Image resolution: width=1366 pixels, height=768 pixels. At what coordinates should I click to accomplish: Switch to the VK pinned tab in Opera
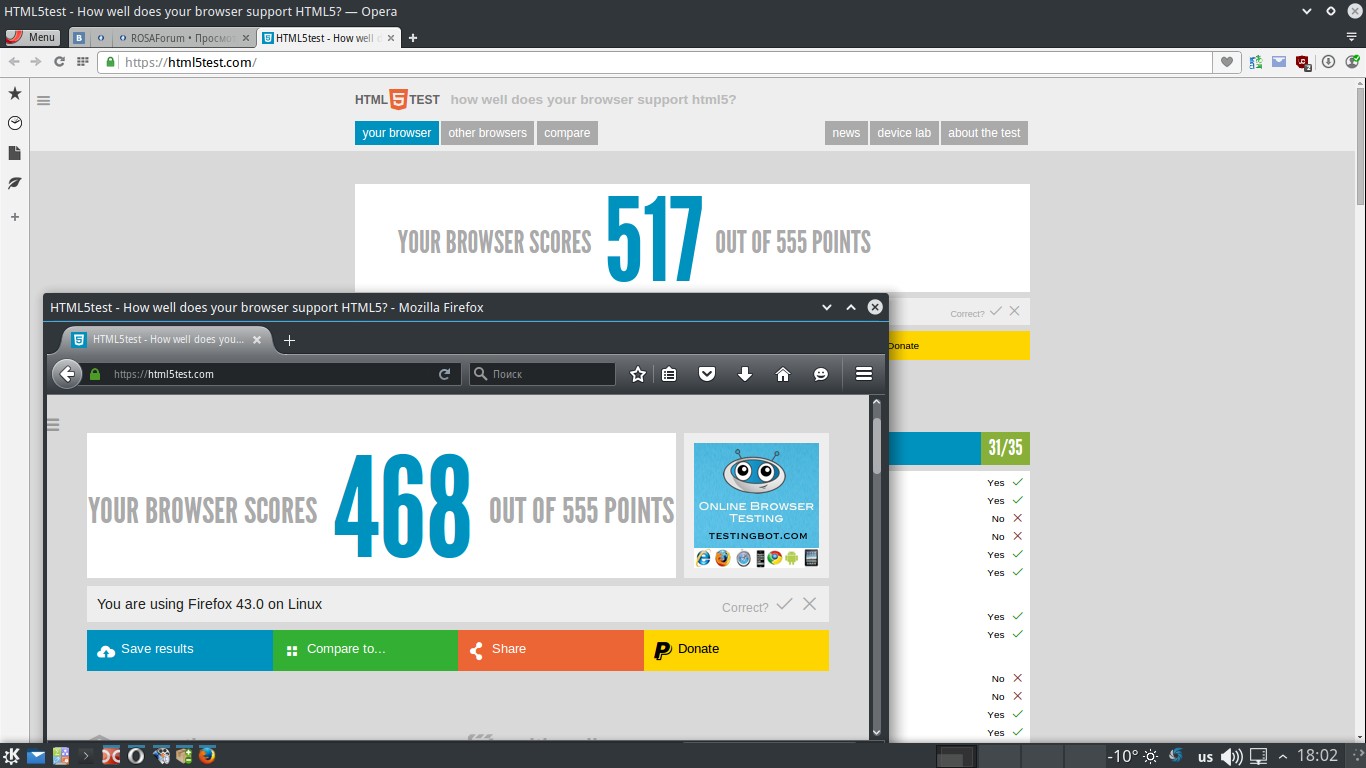coord(79,38)
